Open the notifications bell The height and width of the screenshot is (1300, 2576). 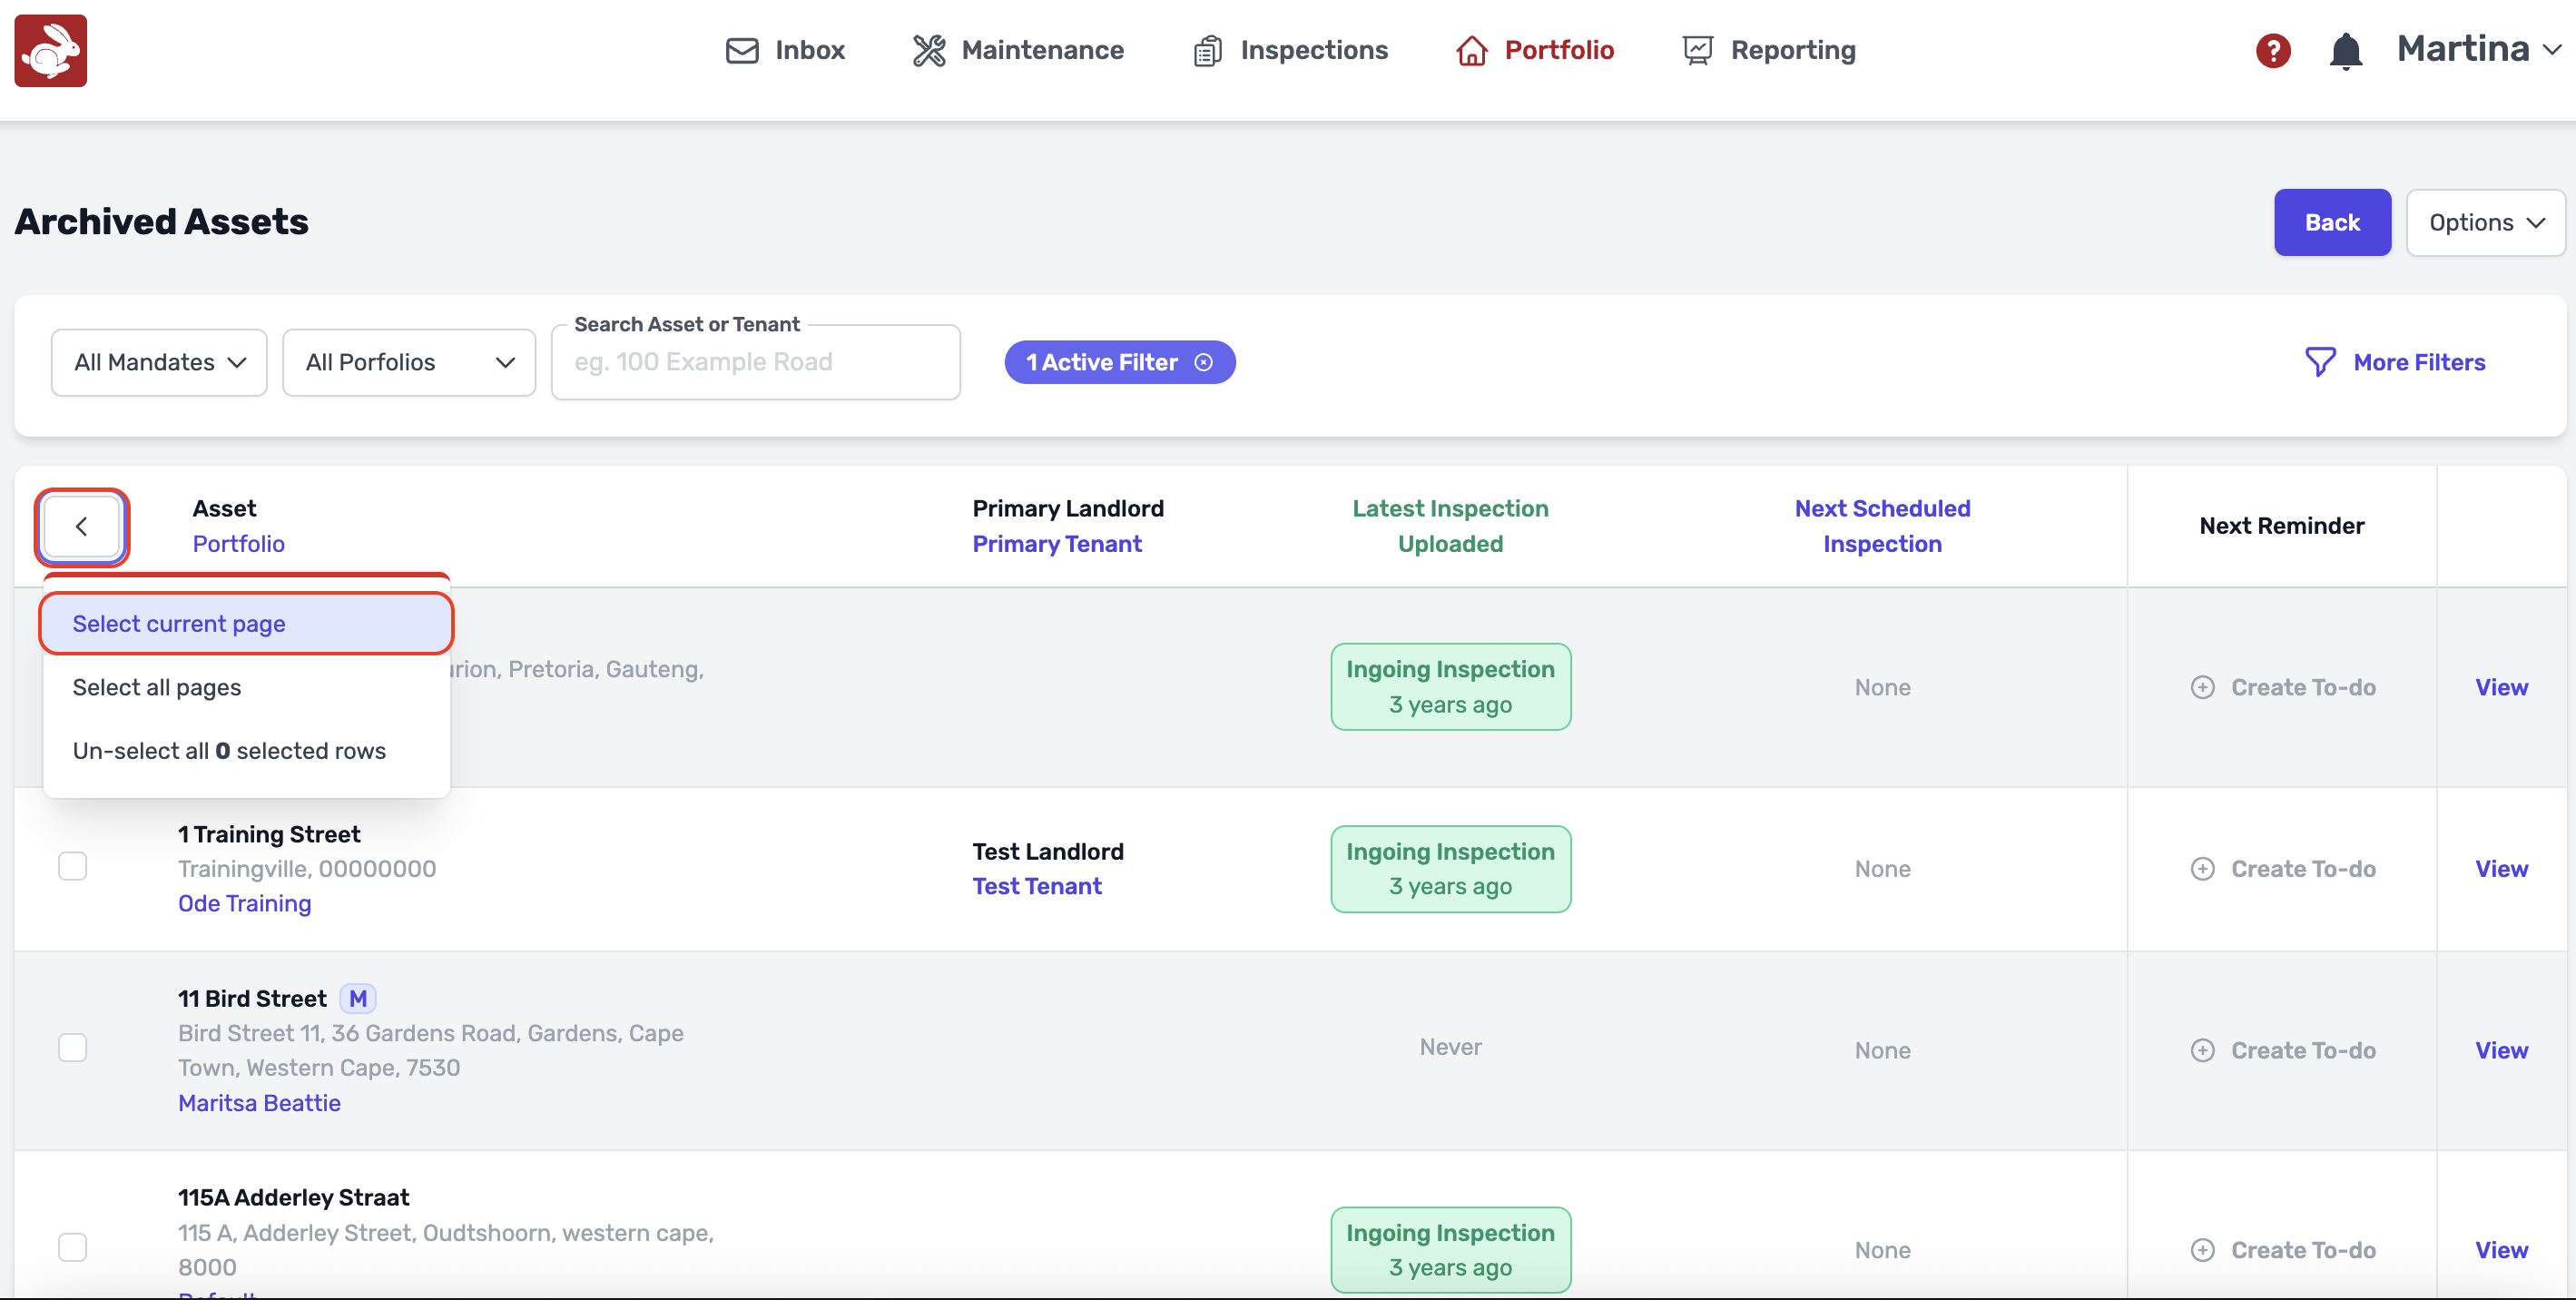(x=2345, y=50)
